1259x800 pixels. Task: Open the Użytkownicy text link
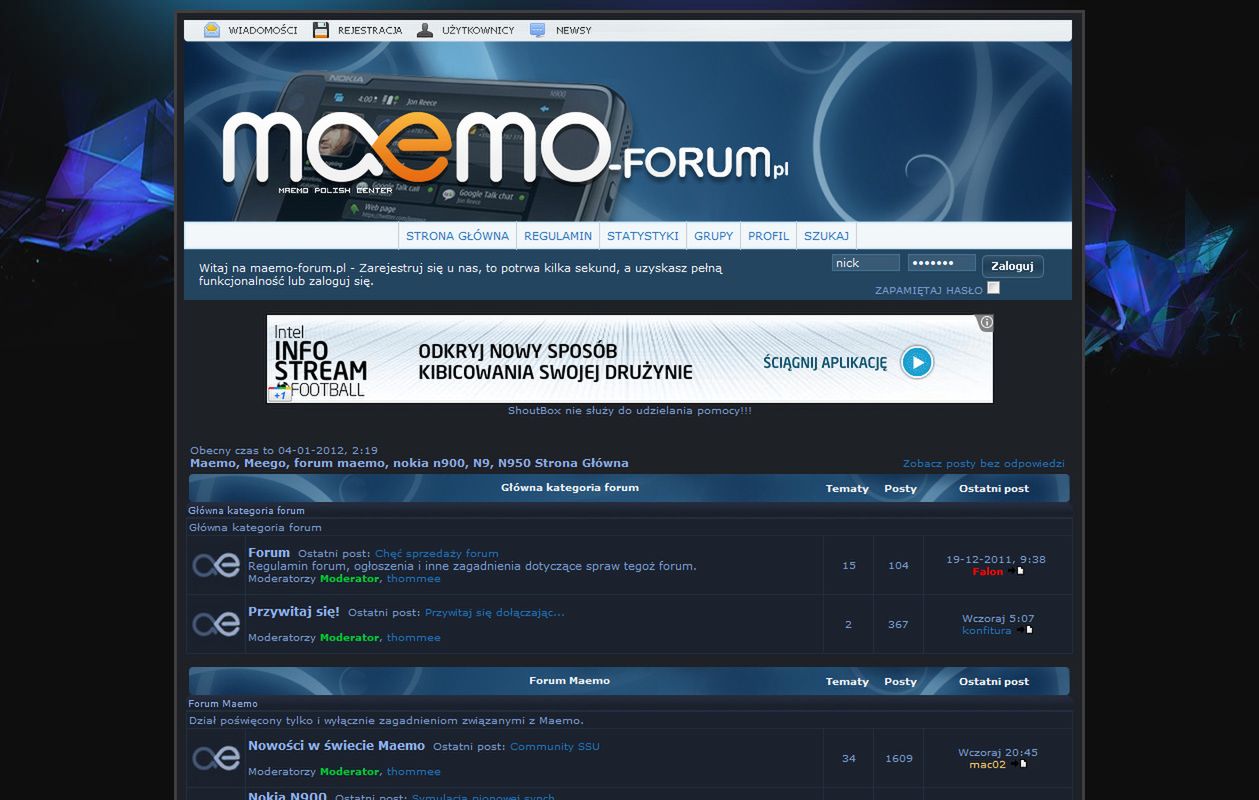click(478, 30)
